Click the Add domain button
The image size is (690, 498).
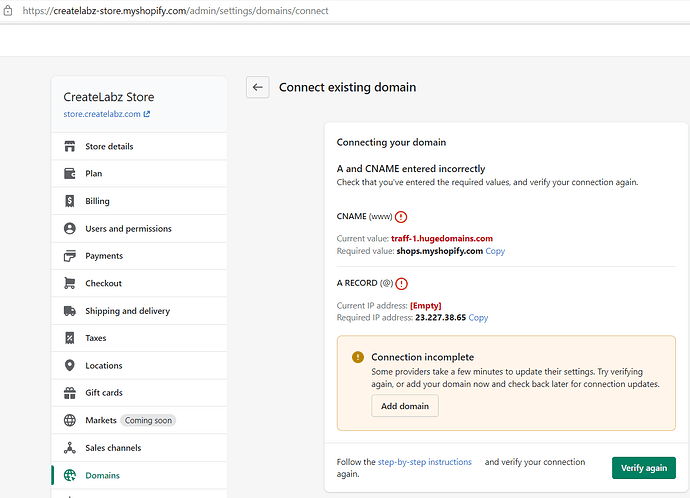[x=404, y=406]
